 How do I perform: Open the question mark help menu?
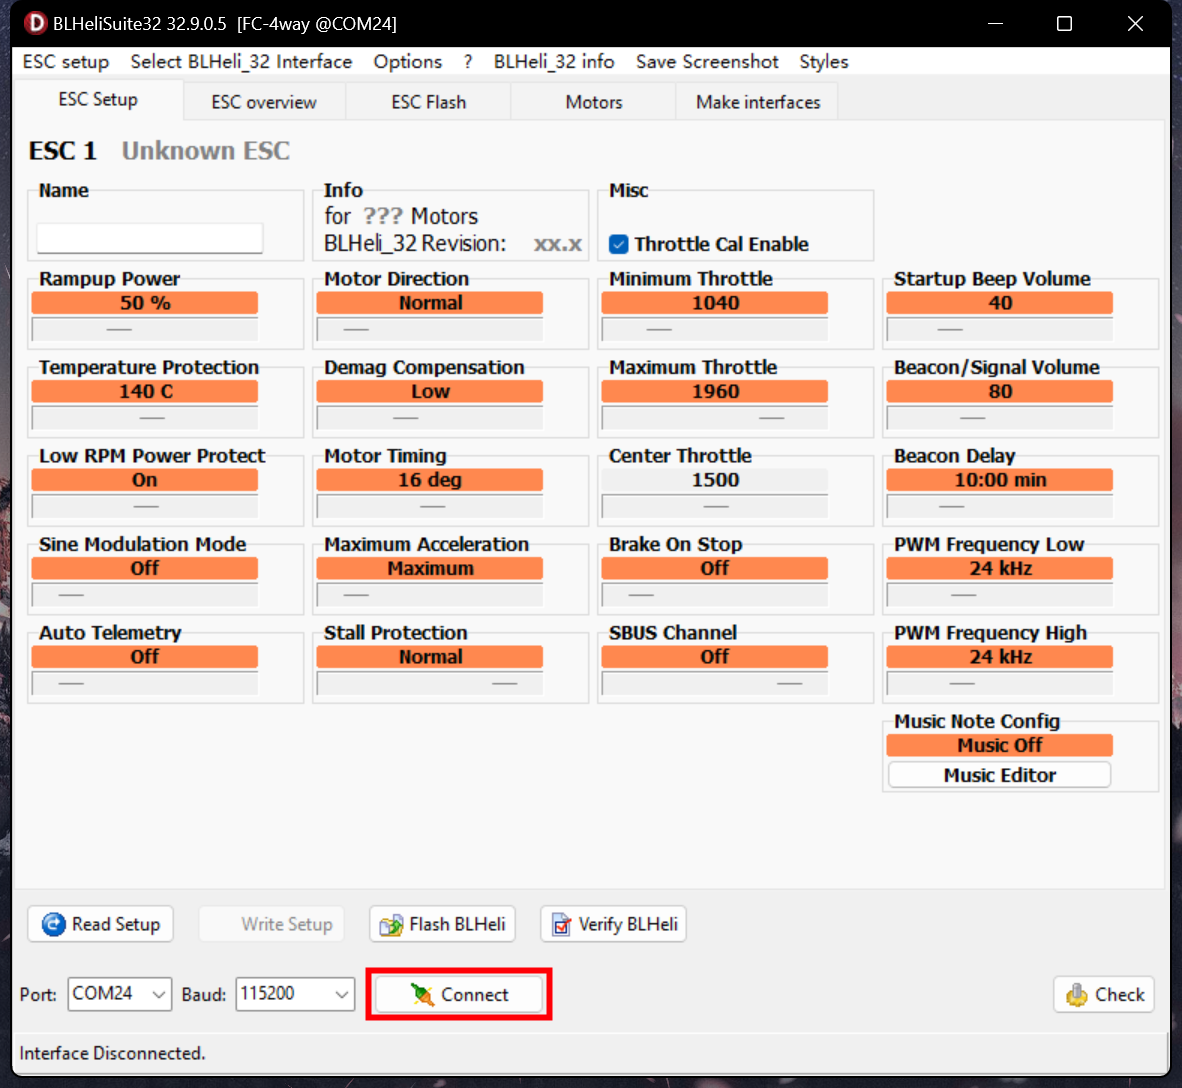(x=468, y=62)
